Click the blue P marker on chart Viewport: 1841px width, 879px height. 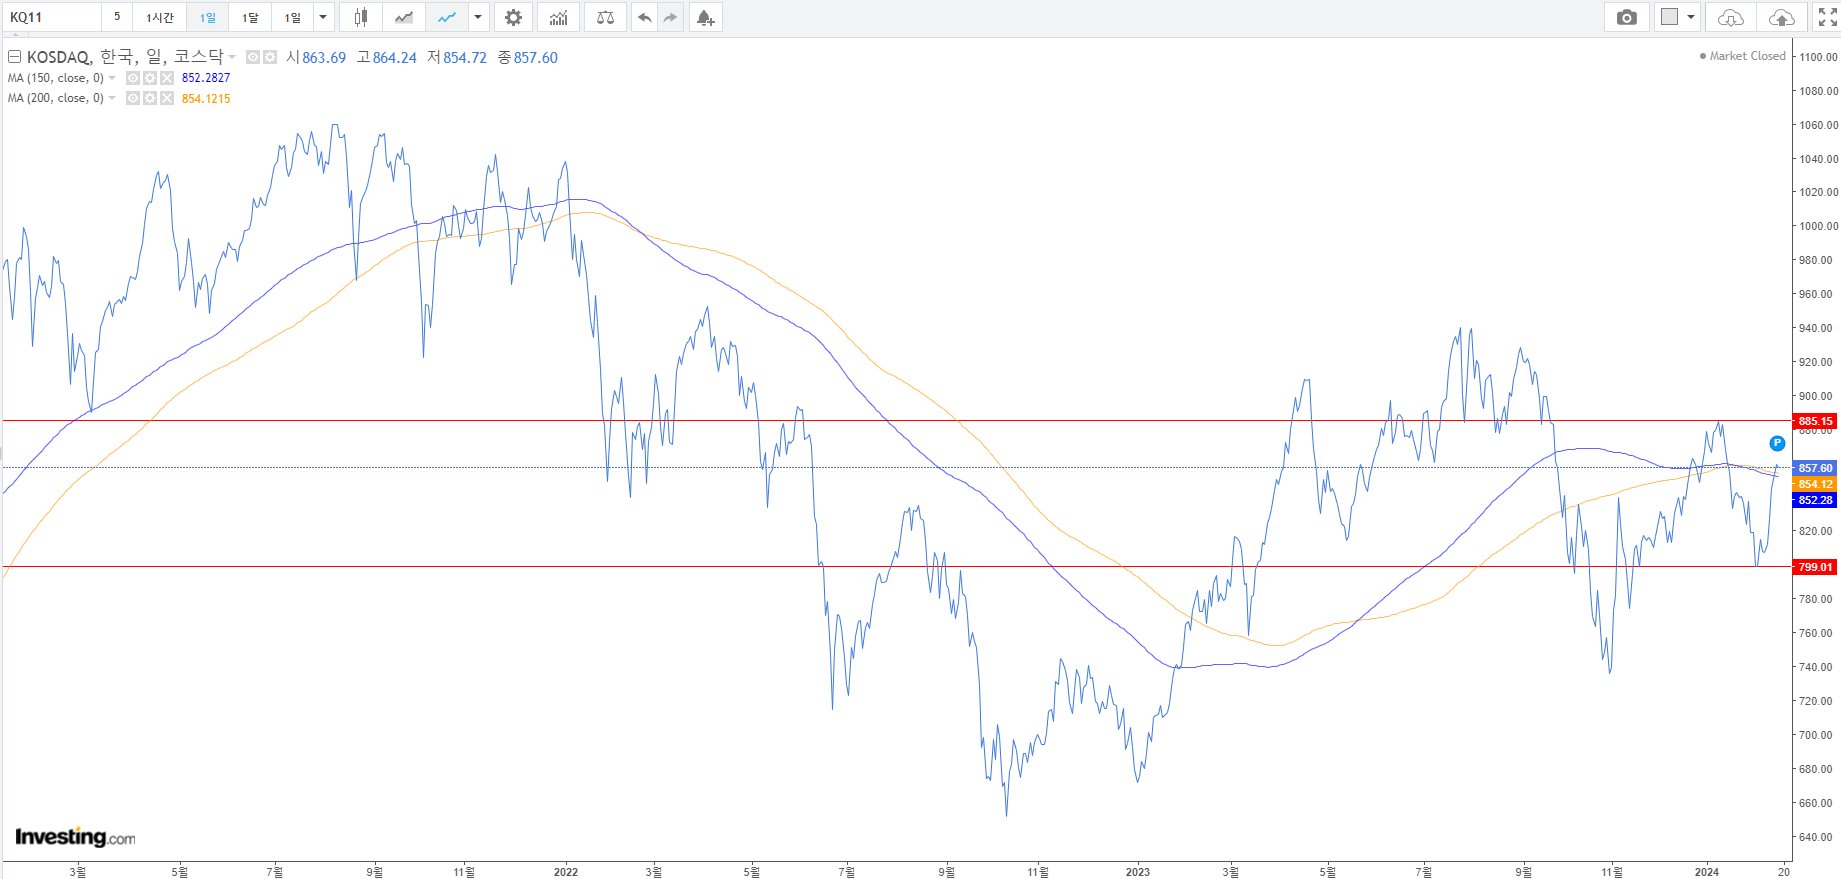(1777, 443)
